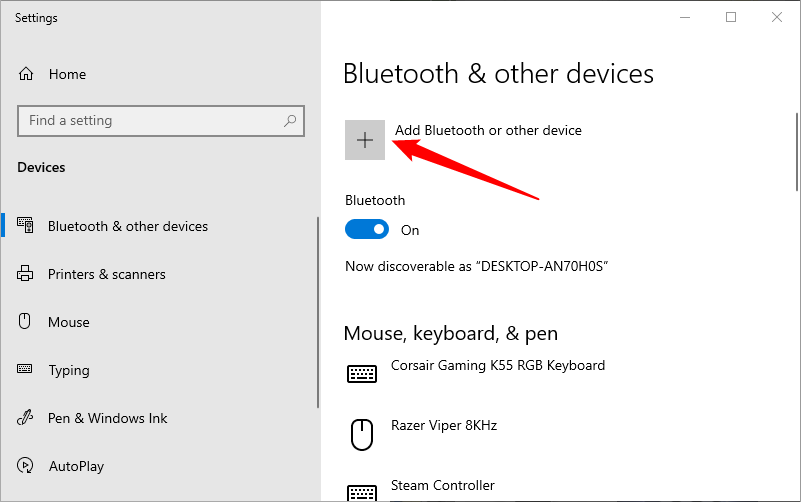The width and height of the screenshot is (801, 502).
Task: Open Pen & Windows Ink settings
Action: 108,418
